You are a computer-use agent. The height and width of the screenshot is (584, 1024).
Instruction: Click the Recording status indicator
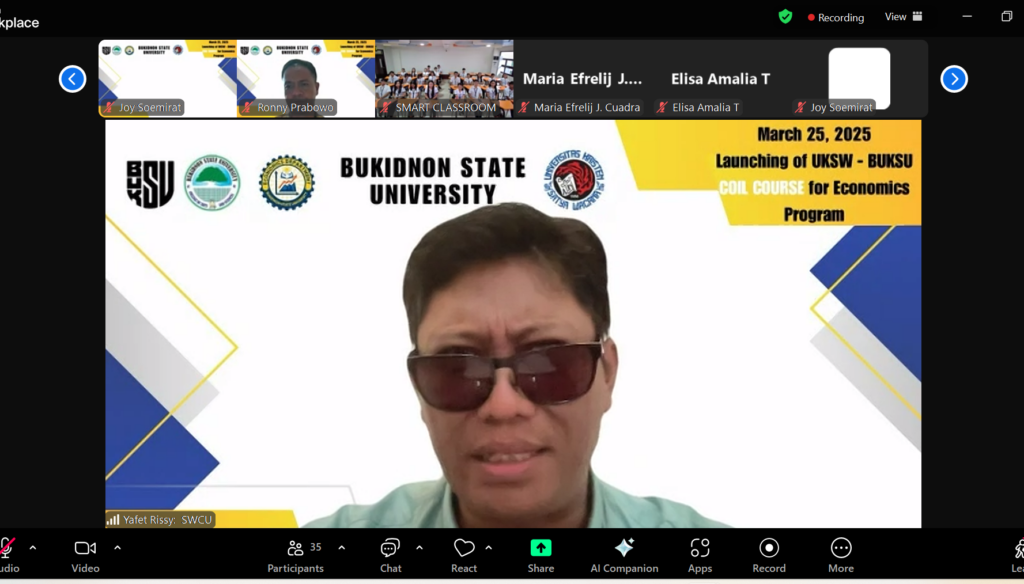click(x=836, y=17)
